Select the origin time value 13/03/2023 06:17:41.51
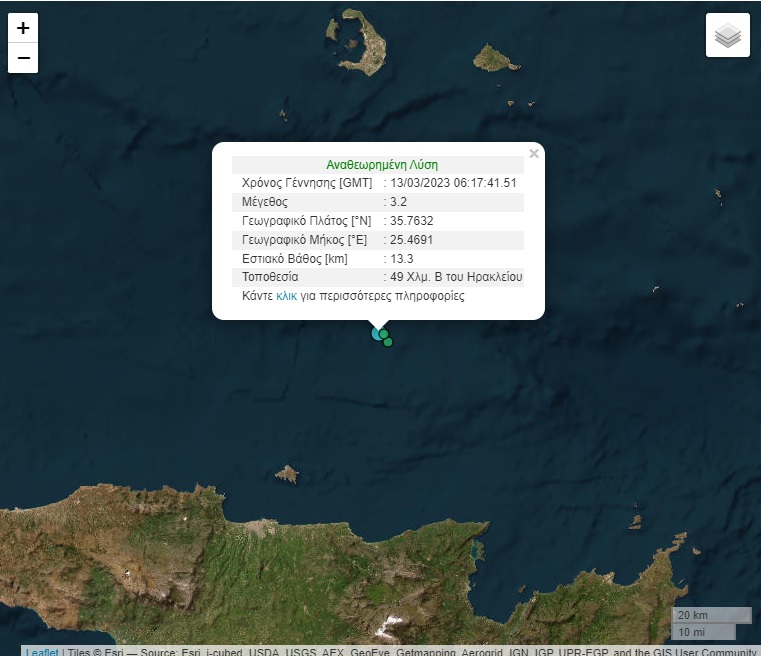This screenshot has height=656, width=761. point(453,183)
